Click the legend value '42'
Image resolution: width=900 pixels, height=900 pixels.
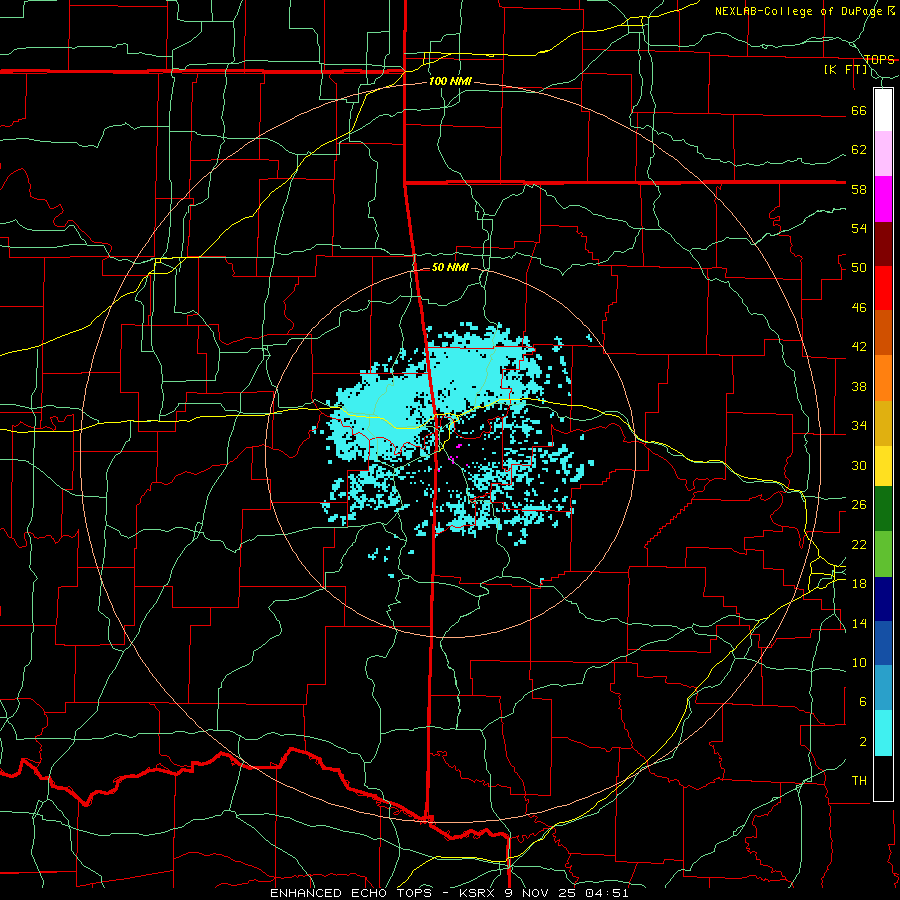pyautogui.click(x=859, y=347)
